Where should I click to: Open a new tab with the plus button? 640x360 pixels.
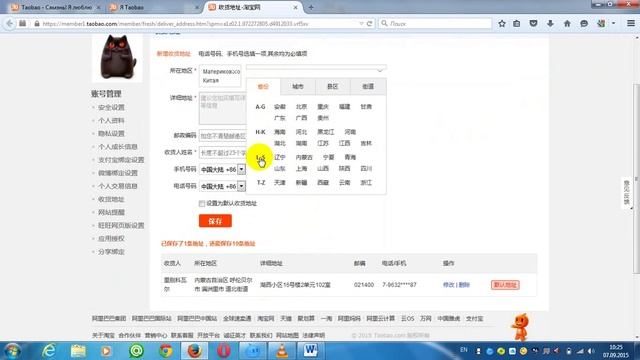311,7
